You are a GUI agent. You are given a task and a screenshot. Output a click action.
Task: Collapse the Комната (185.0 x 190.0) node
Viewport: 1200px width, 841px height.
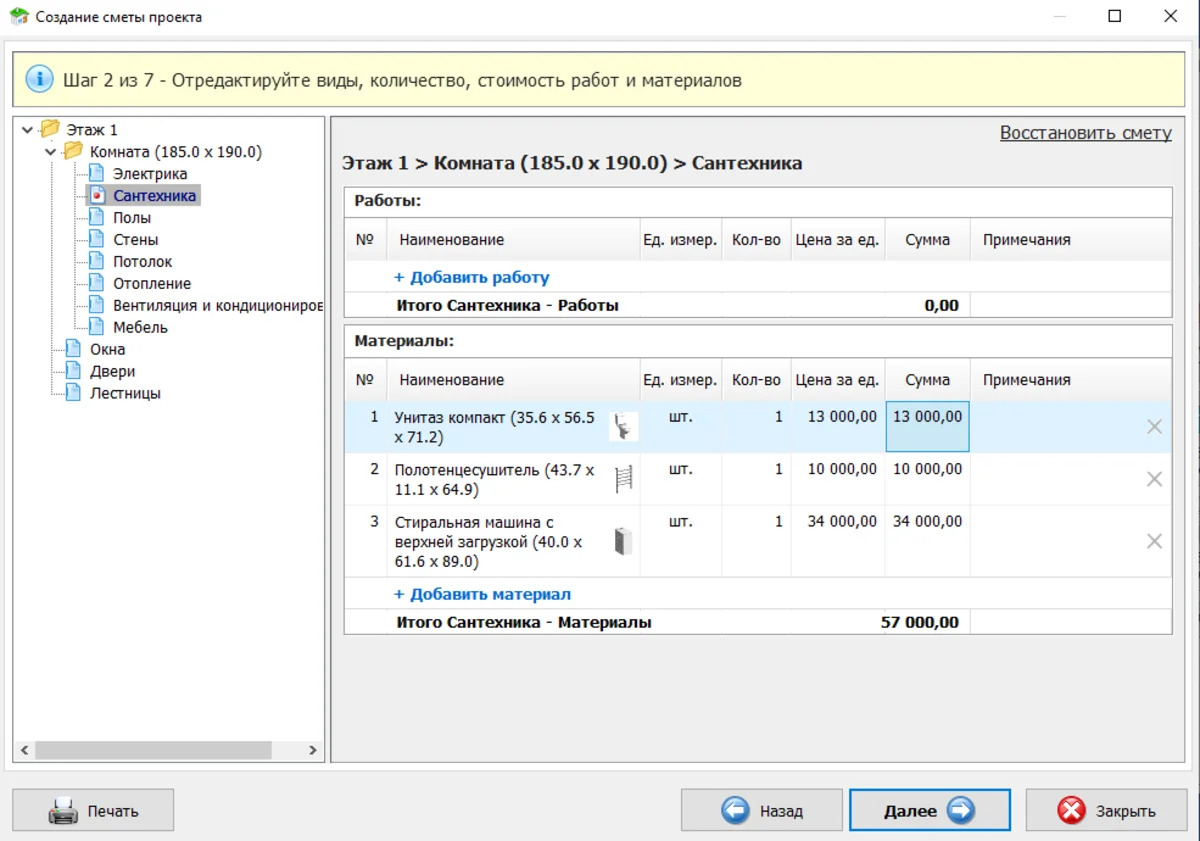[x=51, y=152]
